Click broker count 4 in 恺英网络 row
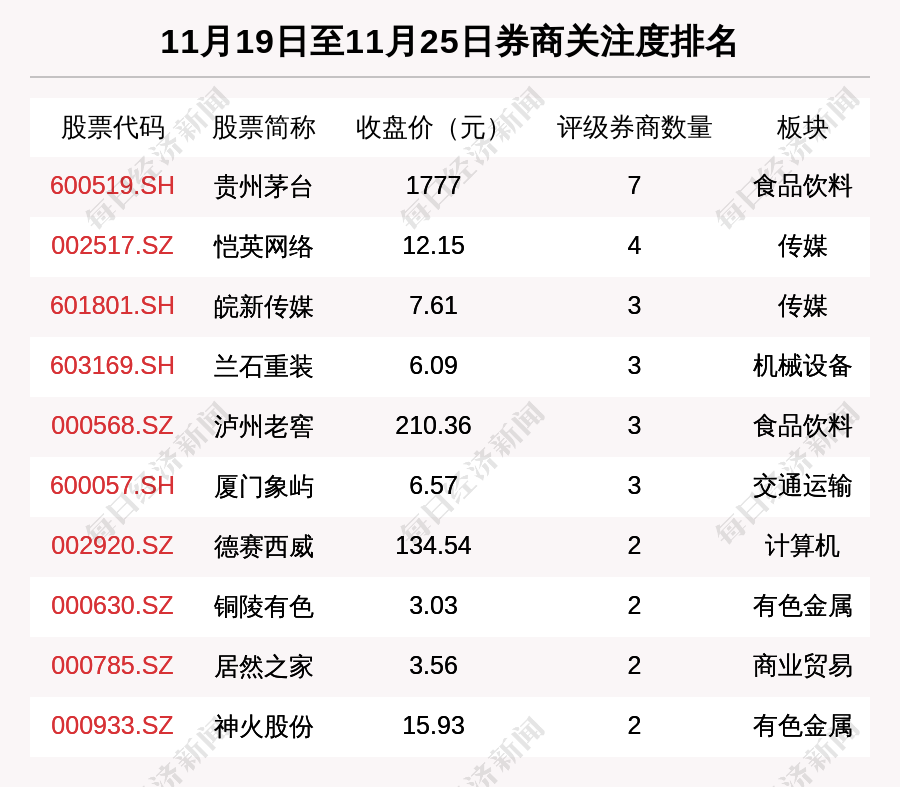The height and width of the screenshot is (787, 900). point(634,246)
